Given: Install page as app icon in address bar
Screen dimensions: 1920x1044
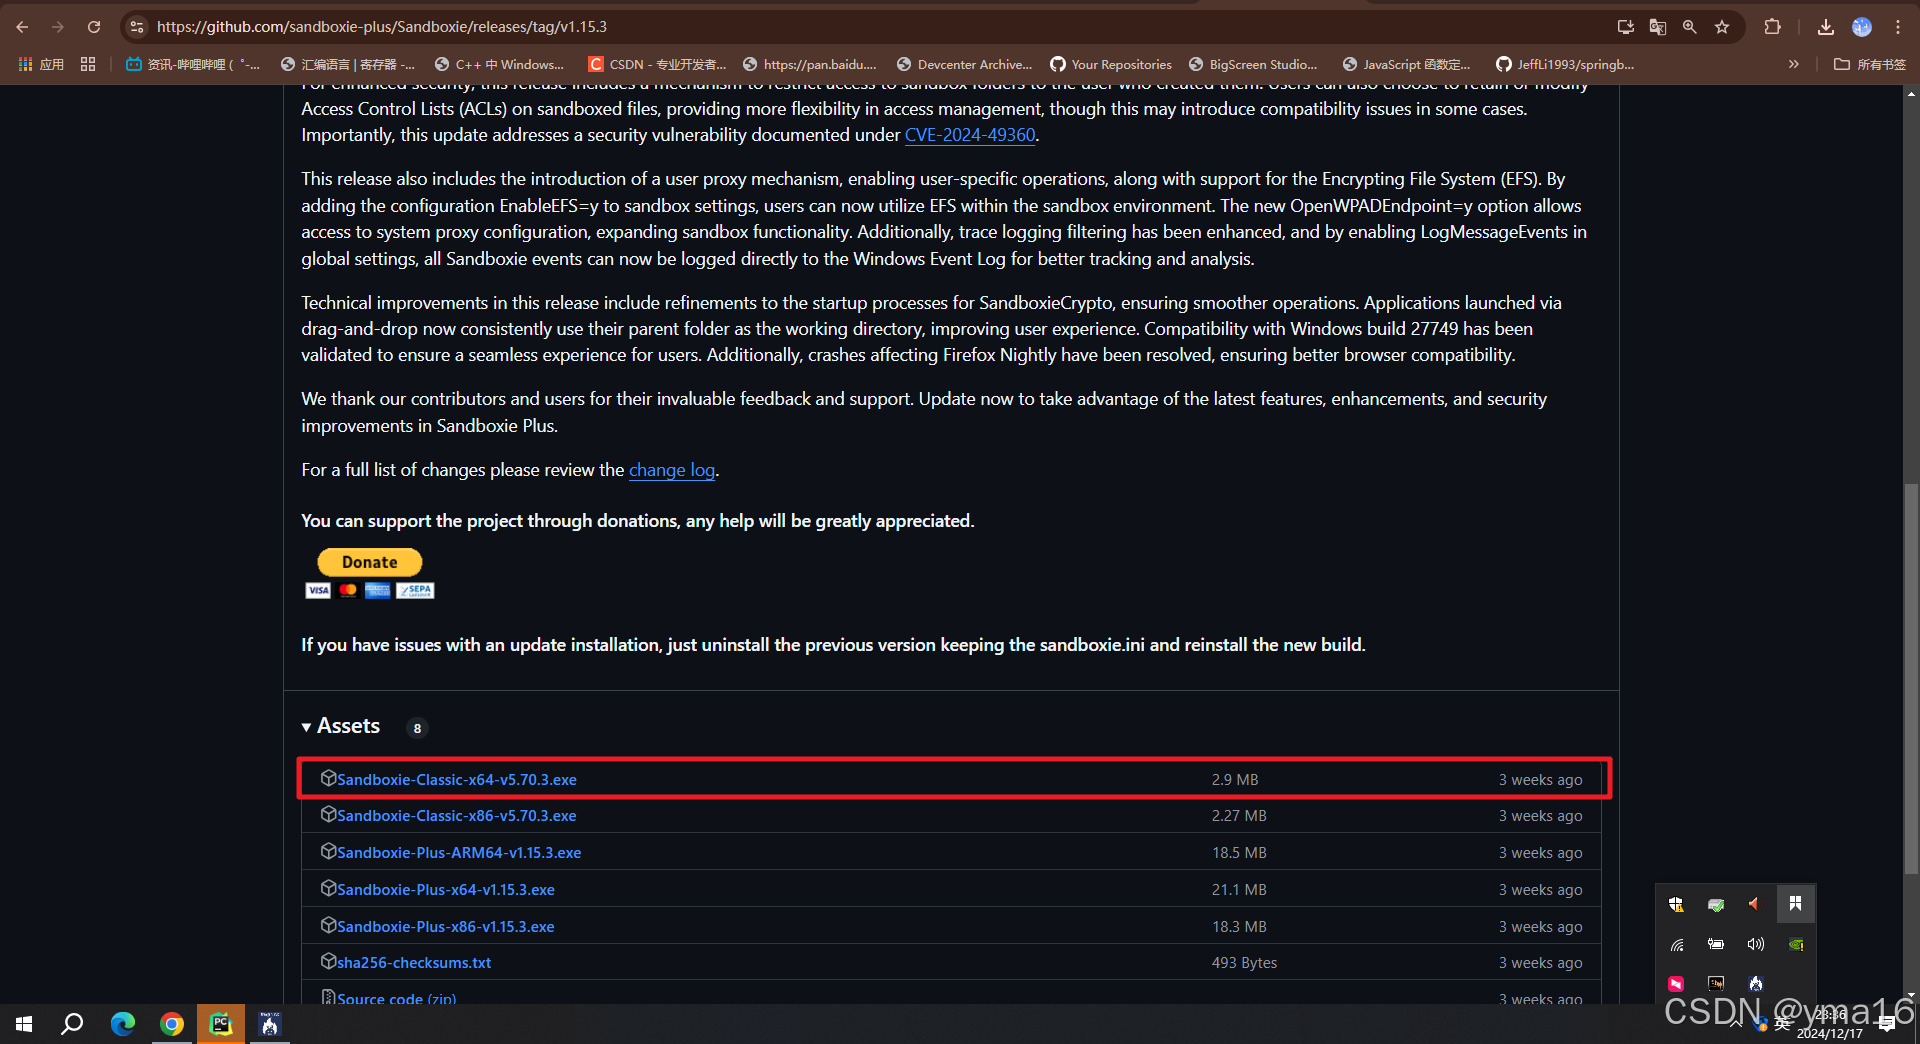Looking at the screenshot, I should (1625, 27).
